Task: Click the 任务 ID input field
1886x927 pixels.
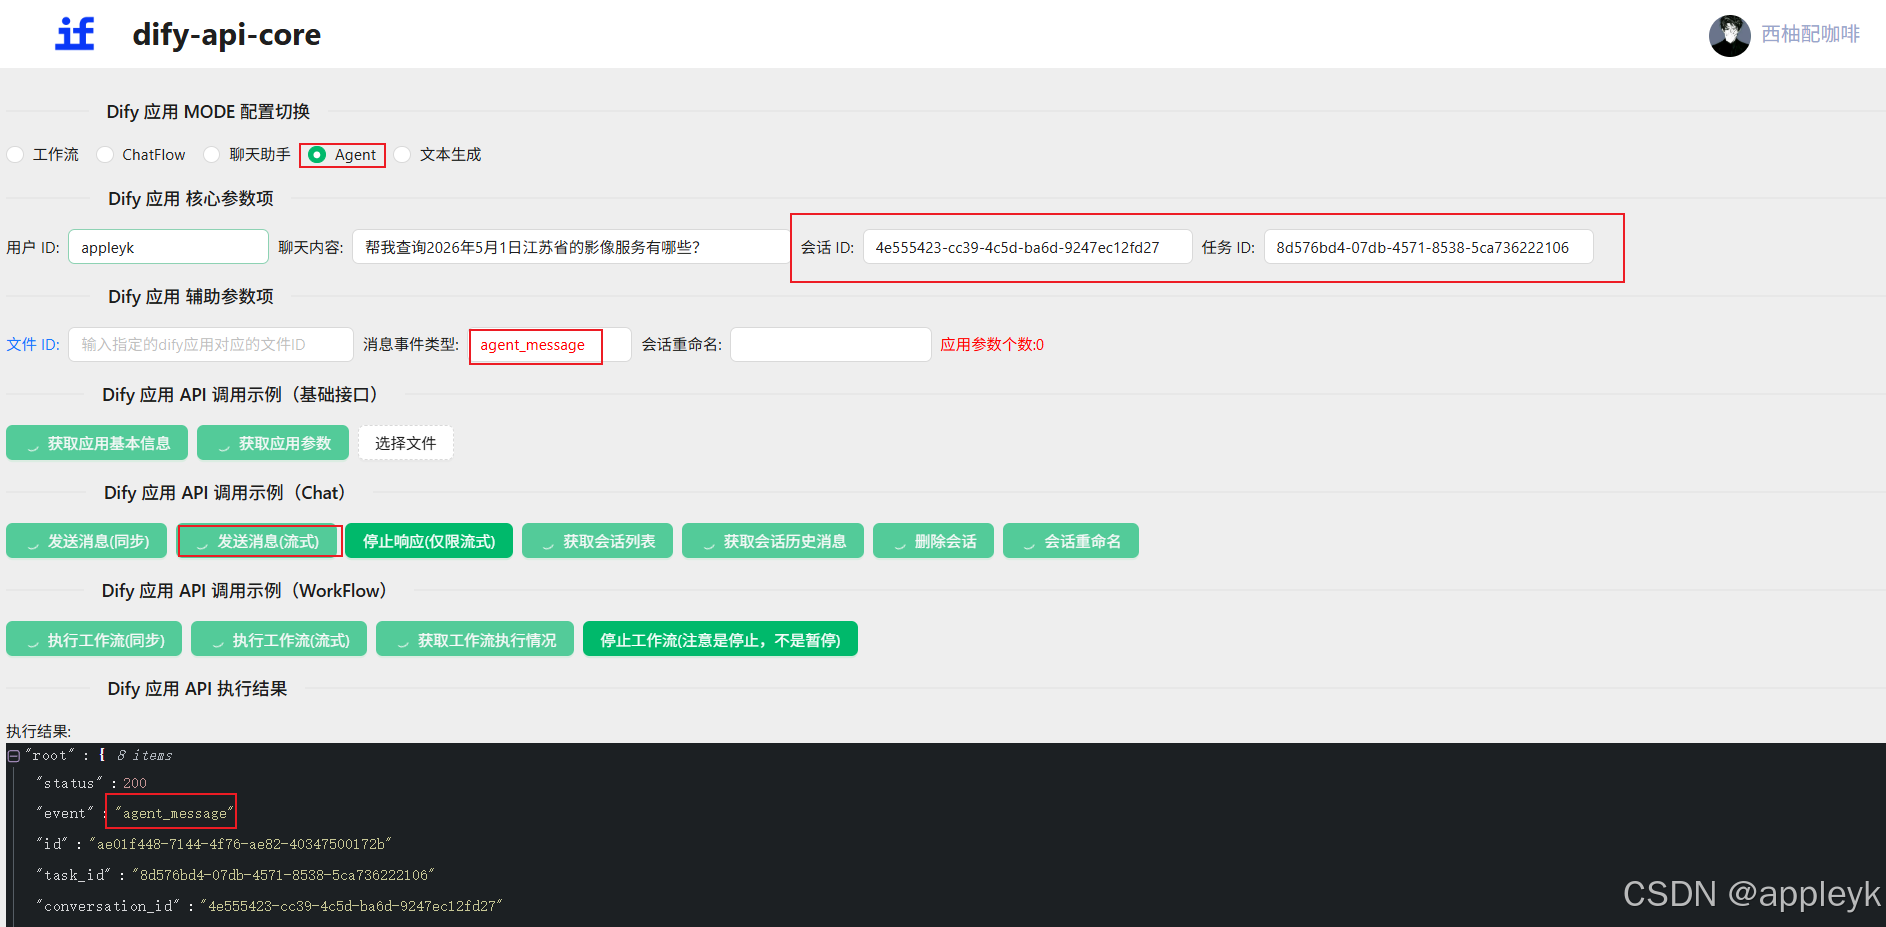Action: click(x=1428, y=247)
